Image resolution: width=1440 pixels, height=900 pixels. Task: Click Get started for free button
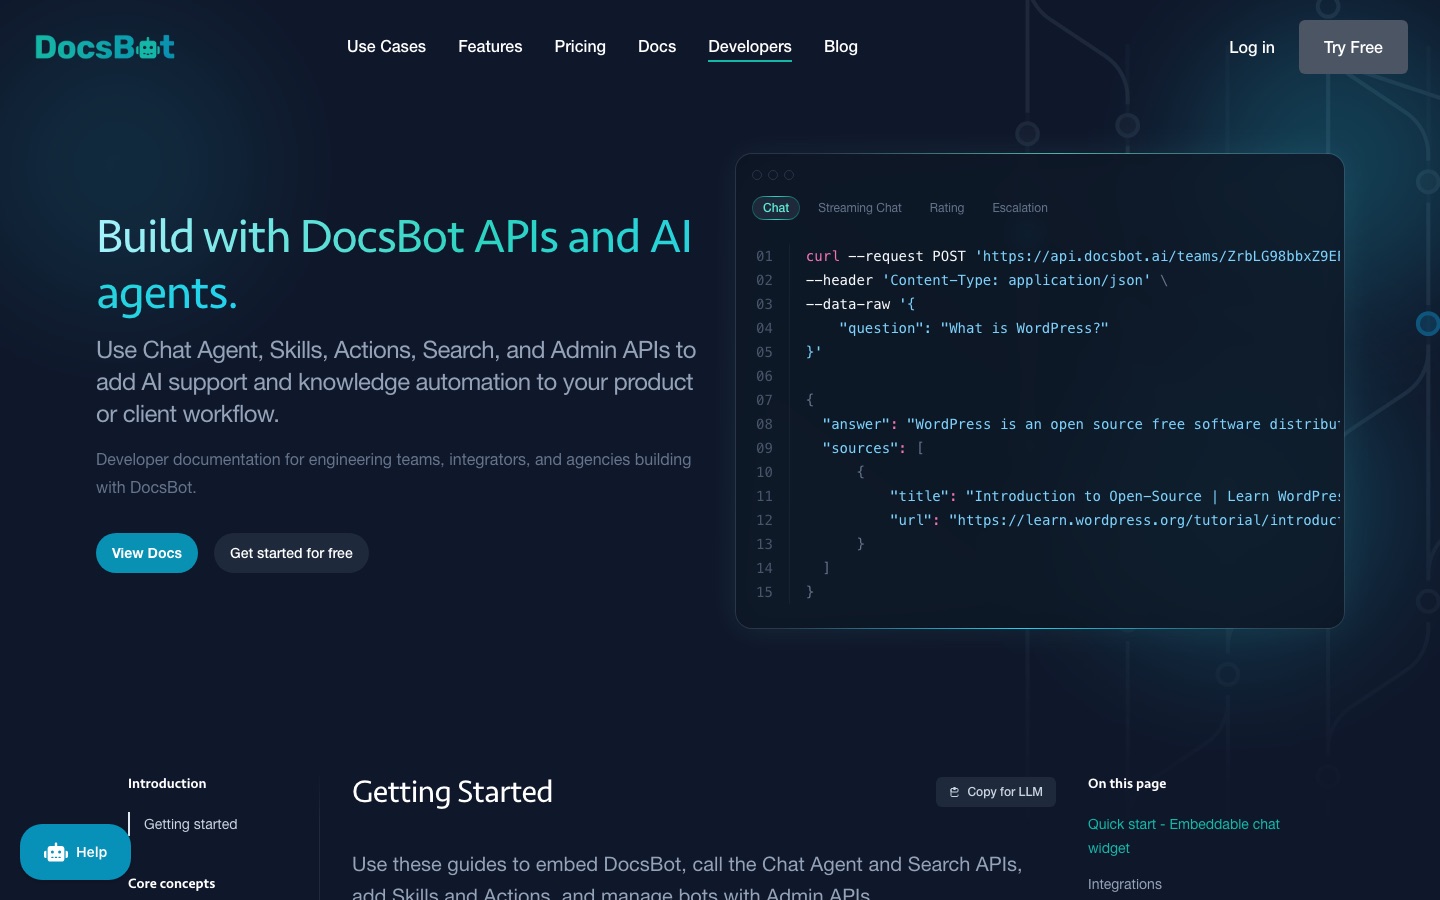[x=291, y=553]
